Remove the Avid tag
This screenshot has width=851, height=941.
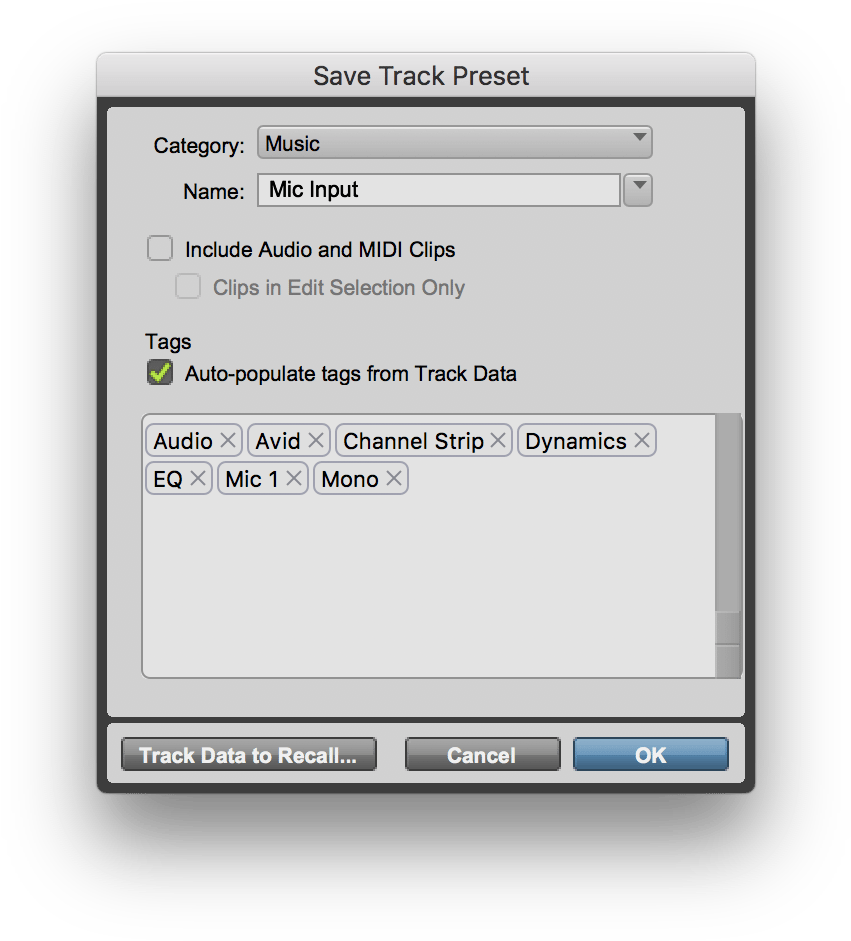(316, 440)
